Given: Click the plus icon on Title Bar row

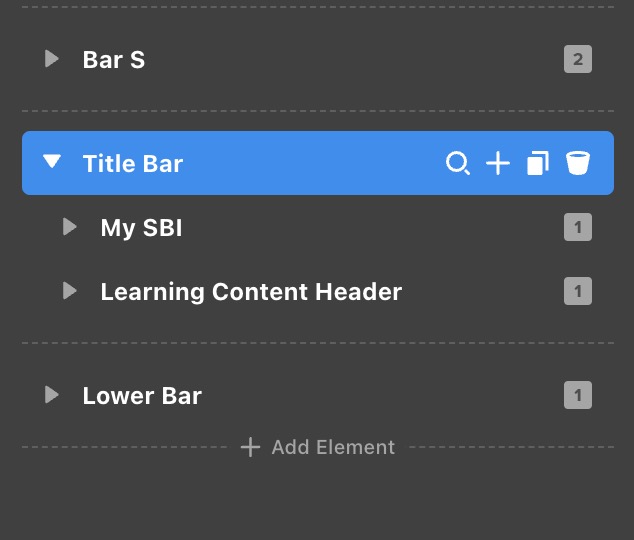Looking at the screenshot, I should [498, 163].
